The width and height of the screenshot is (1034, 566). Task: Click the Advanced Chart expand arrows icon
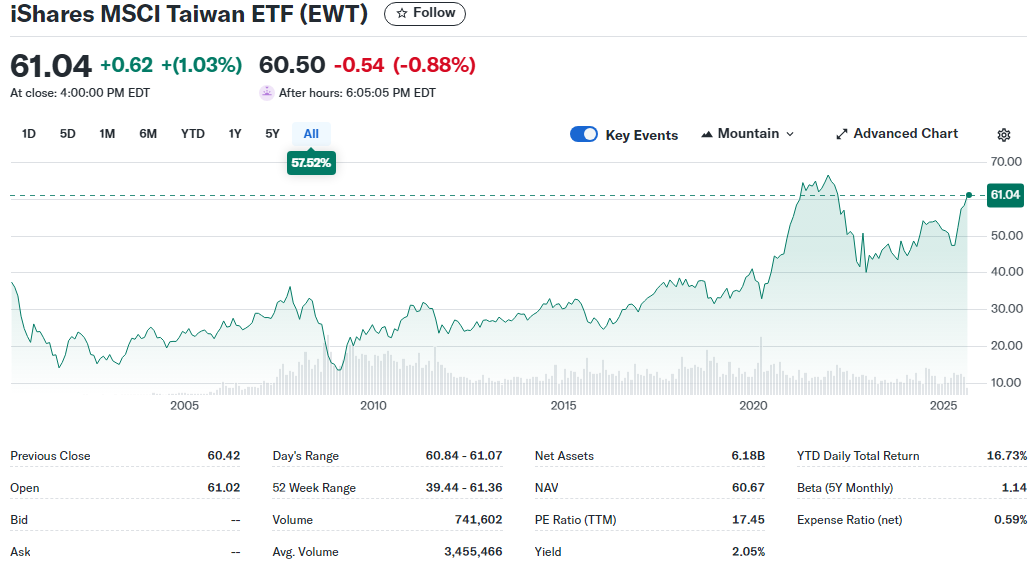click(x=841, y=134)
